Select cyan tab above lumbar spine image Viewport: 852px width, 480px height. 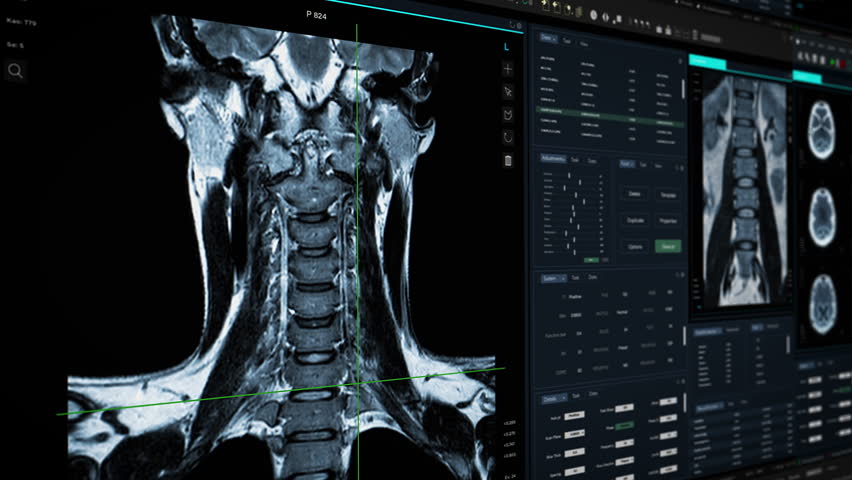click(x=707, y=61)
